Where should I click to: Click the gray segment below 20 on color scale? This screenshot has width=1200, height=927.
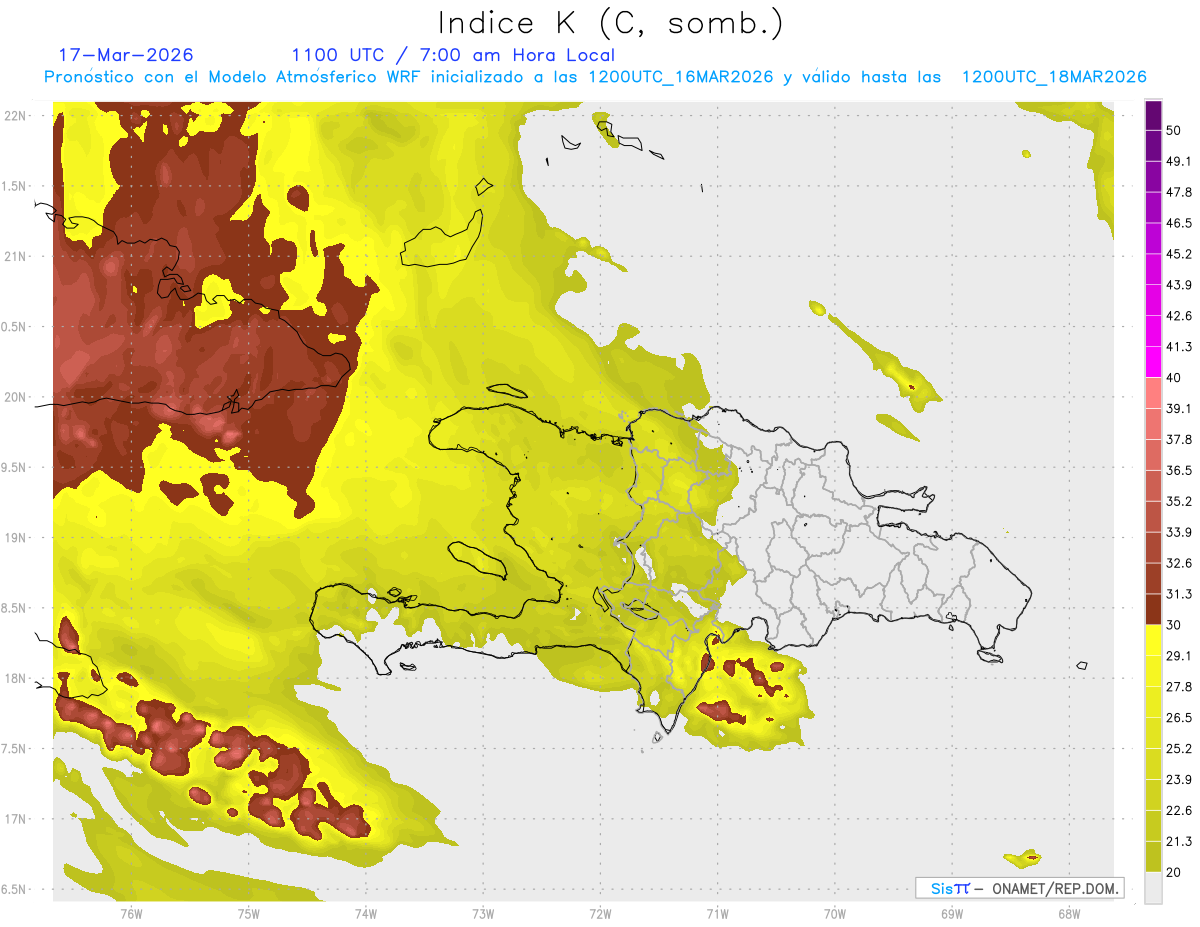point(1153,888)
